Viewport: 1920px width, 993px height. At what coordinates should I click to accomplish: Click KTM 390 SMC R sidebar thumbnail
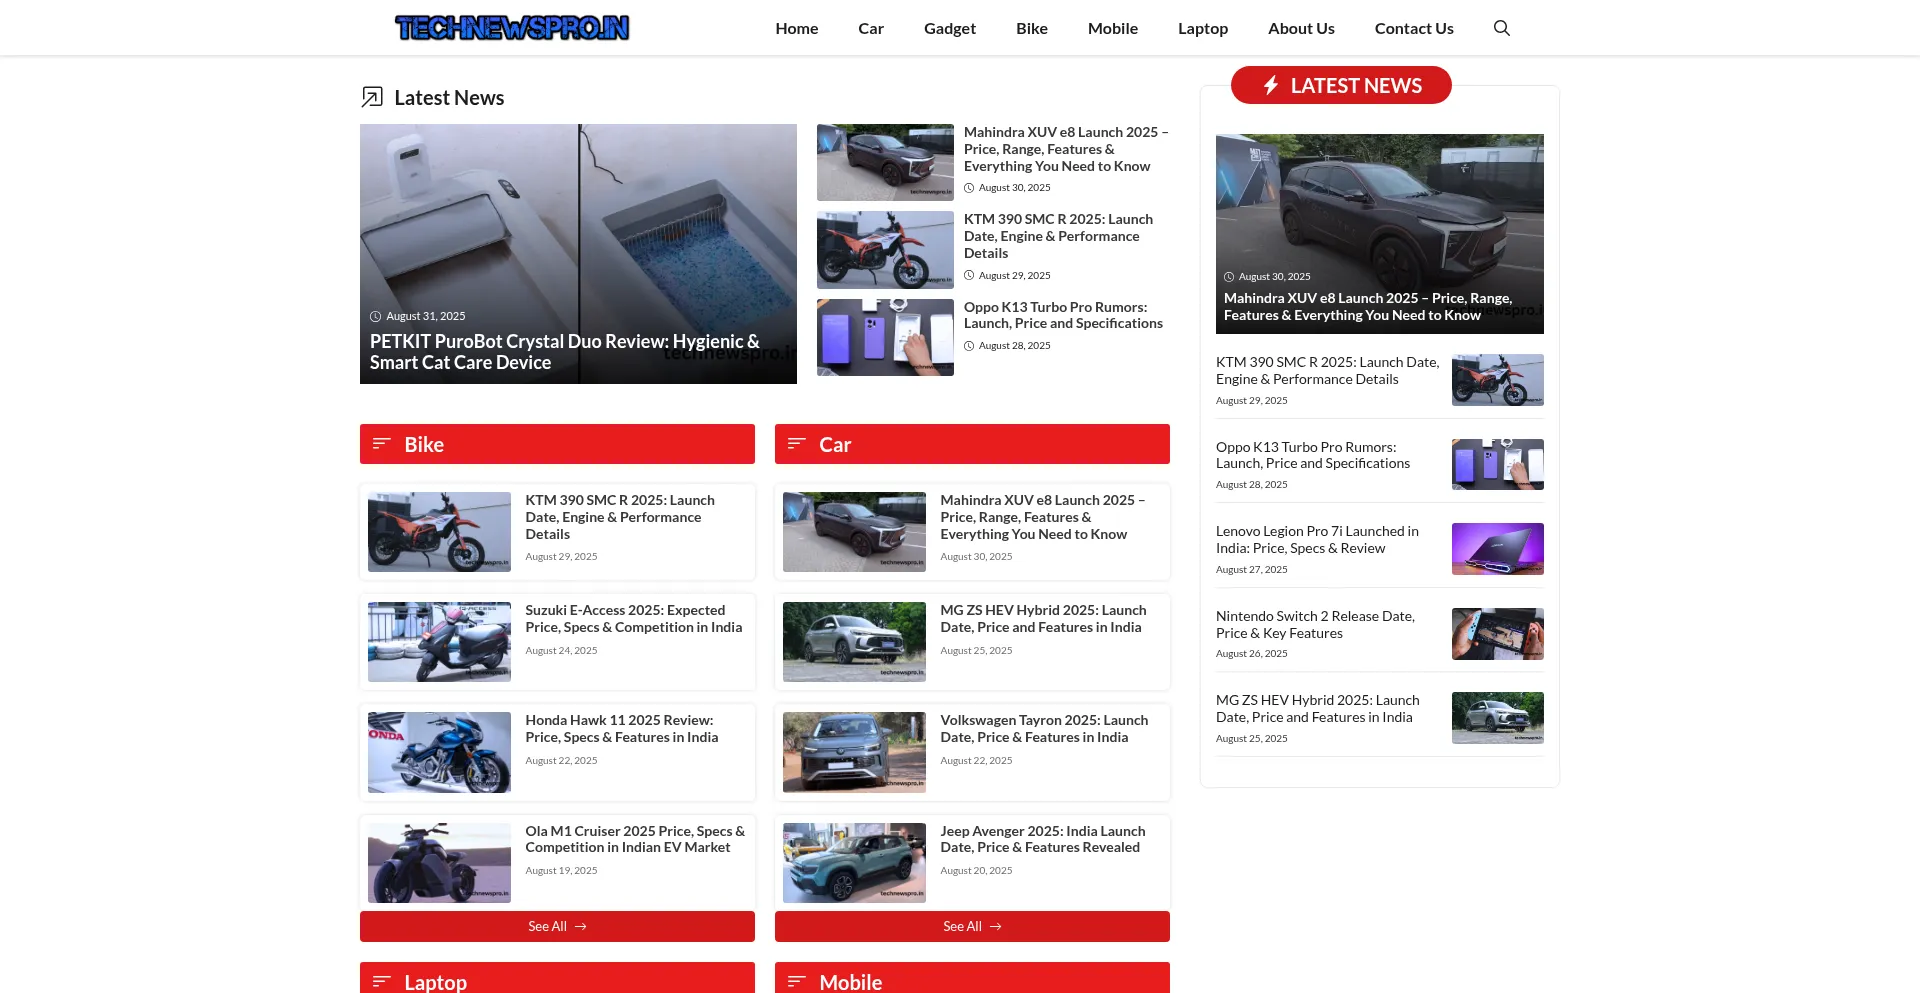[x=1498, y=380]
